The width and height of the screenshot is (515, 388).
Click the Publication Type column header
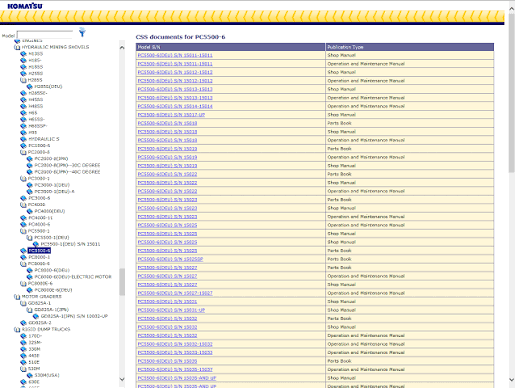coord(410,47)
